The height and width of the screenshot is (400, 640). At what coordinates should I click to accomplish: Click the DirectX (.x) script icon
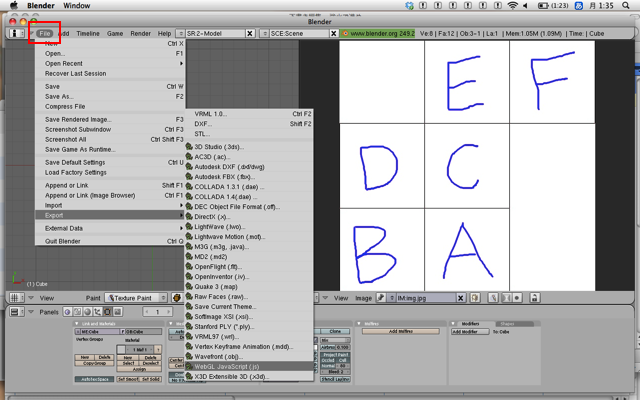pyautogui.click(x=189, y=216)
